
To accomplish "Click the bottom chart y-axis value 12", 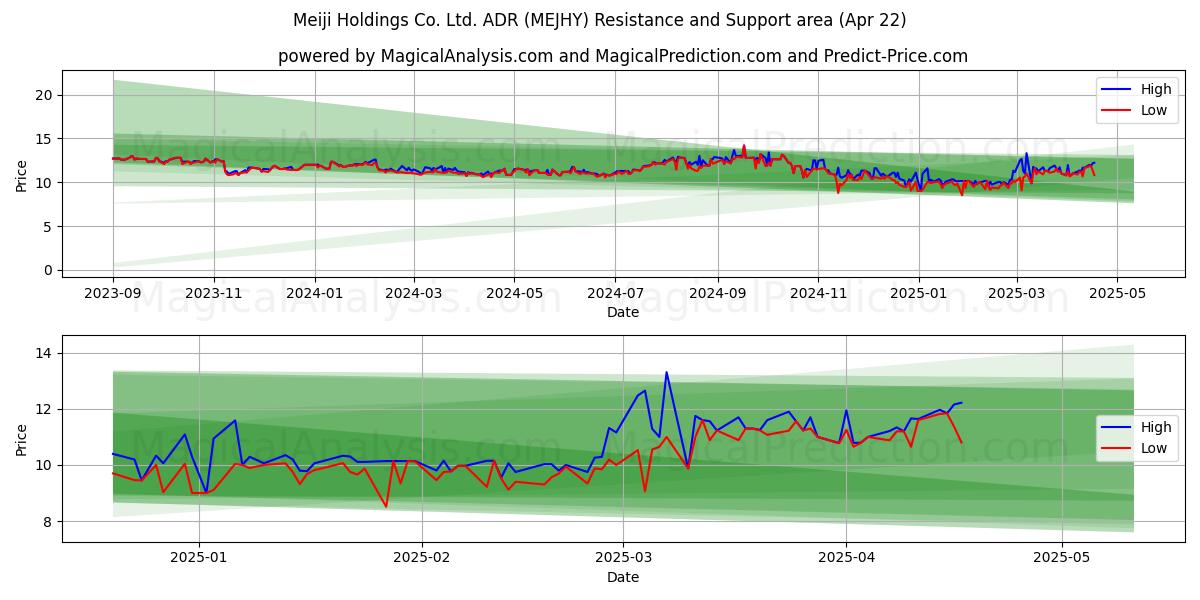I will click(x=46, y=409).
